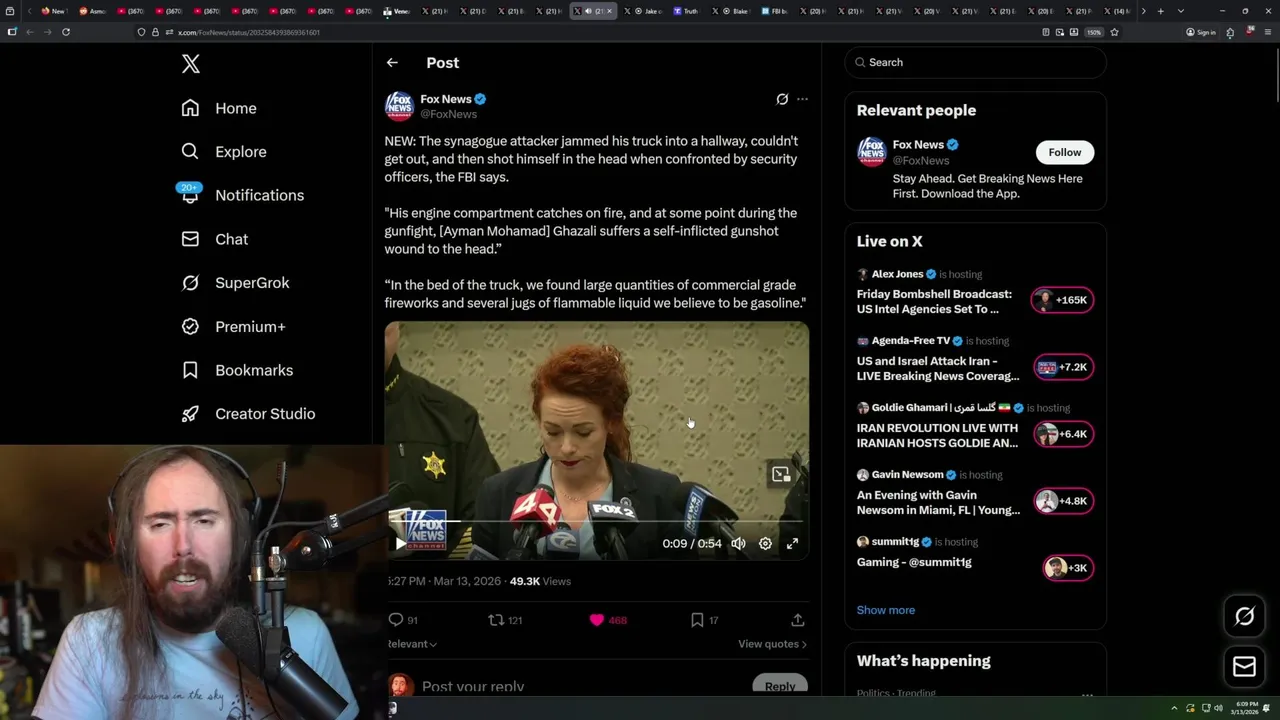Seek on the video progress bar
Viewport: 1280px width, 720px height.
597,521
